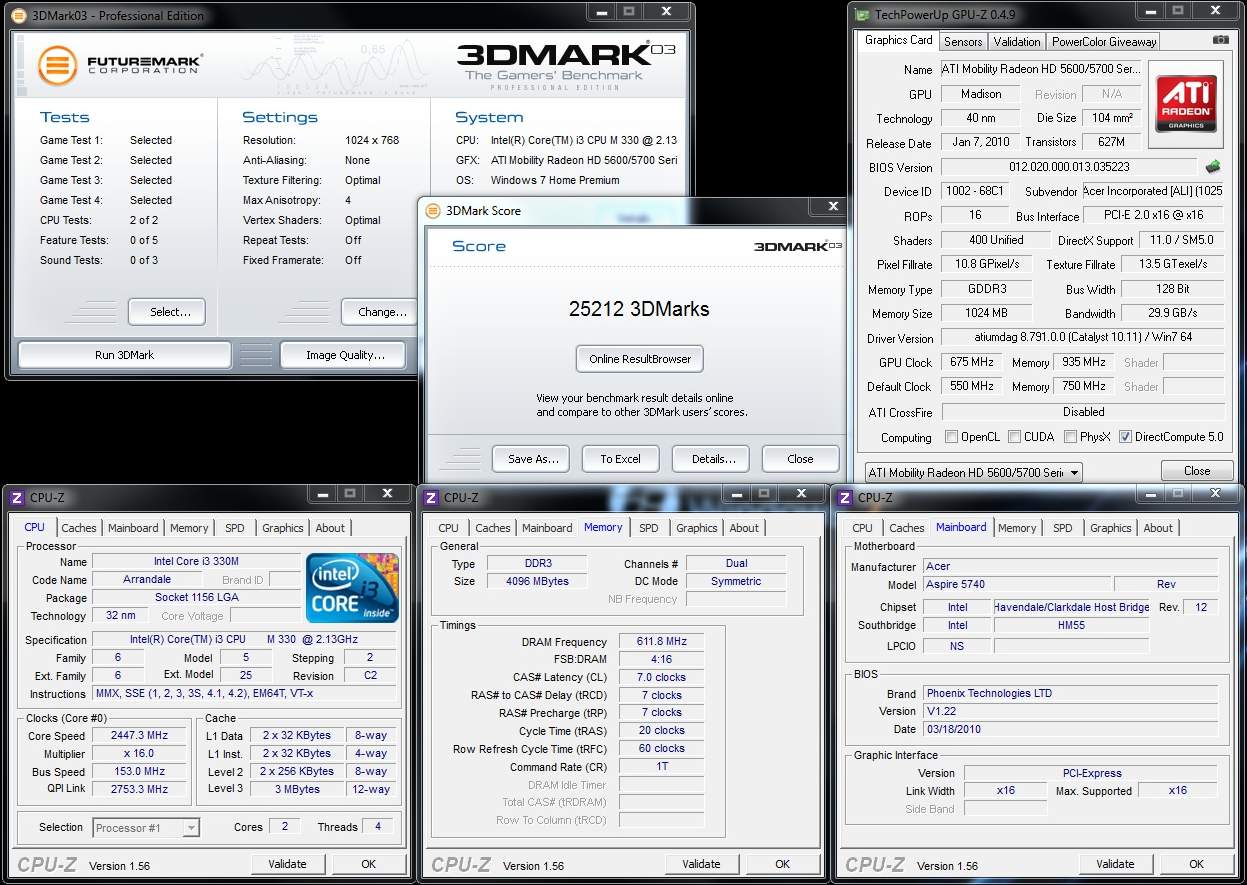The image size is (1247, 885).
Task: Click the BIOS save chip icon in GPU-Z
Action: coord(1213,167)
